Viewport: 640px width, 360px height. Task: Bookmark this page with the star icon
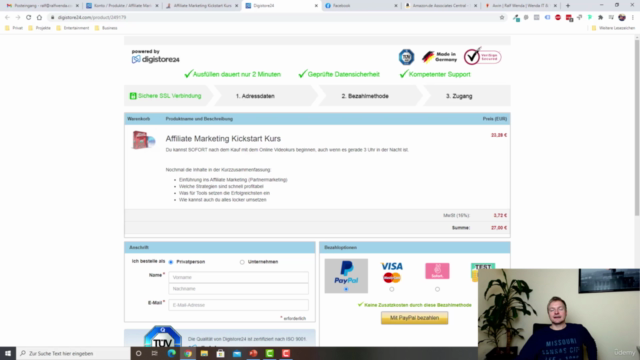point(502,18)
